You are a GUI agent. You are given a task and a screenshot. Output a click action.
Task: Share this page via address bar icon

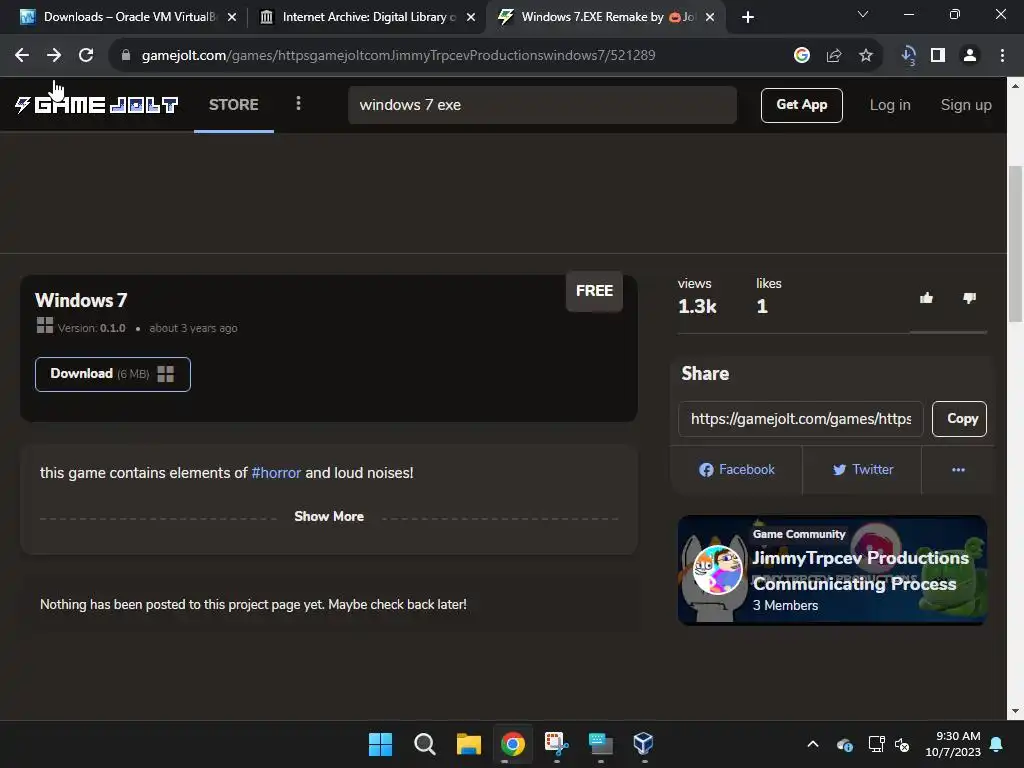[x=834, y=56]
